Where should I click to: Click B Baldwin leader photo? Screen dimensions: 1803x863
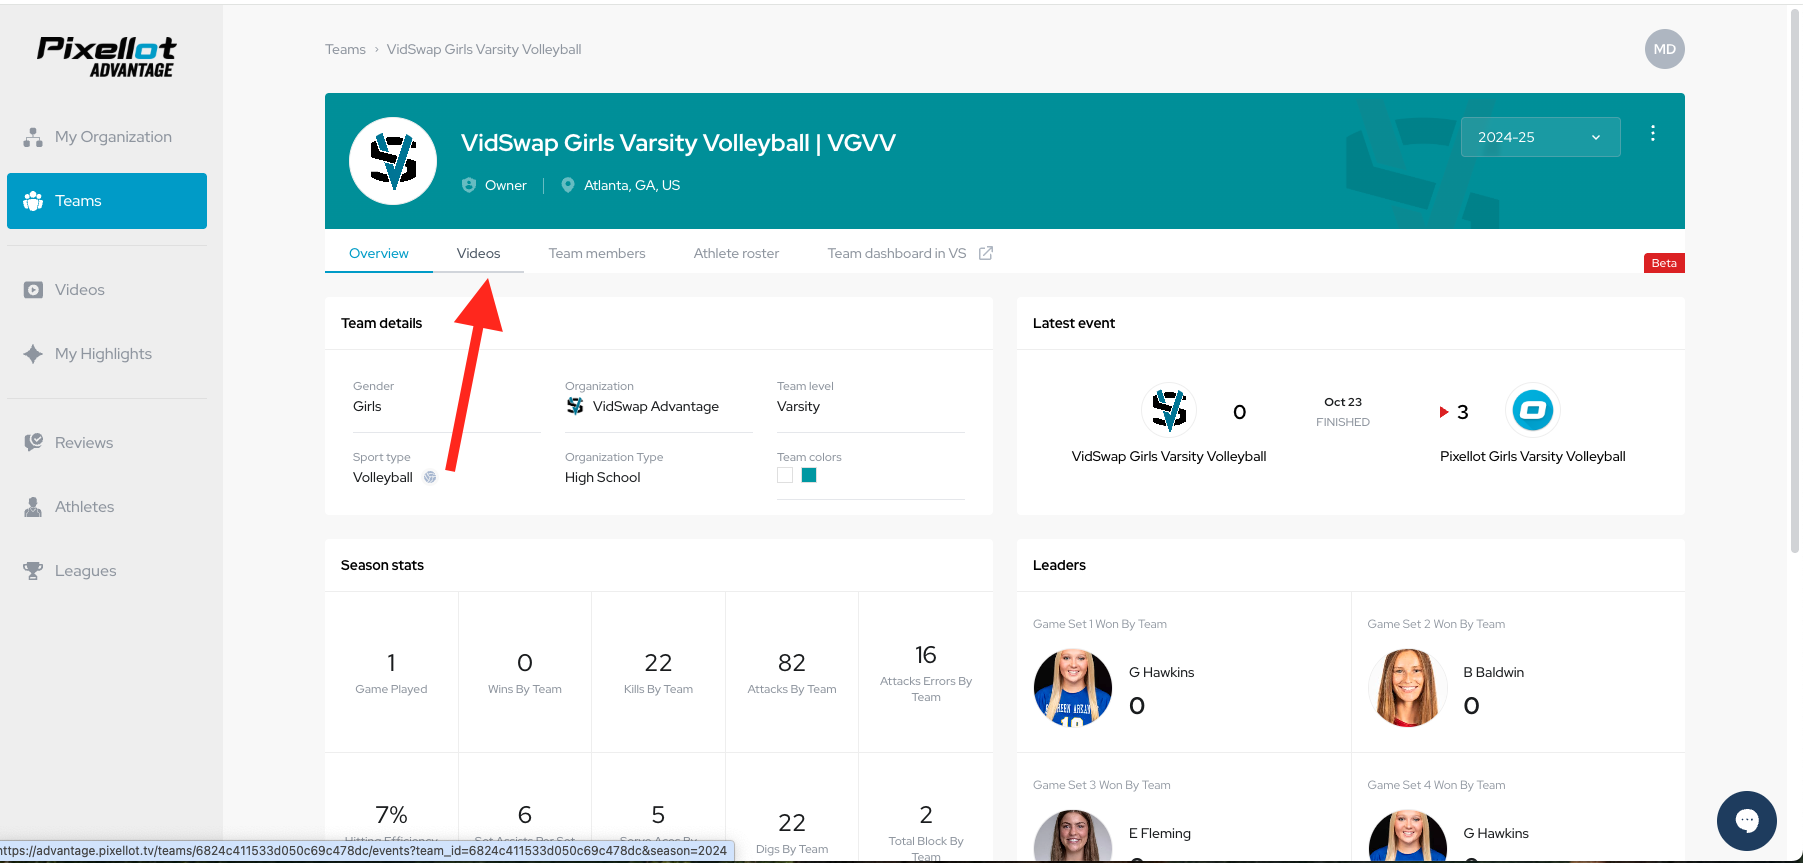[1407, 688]
